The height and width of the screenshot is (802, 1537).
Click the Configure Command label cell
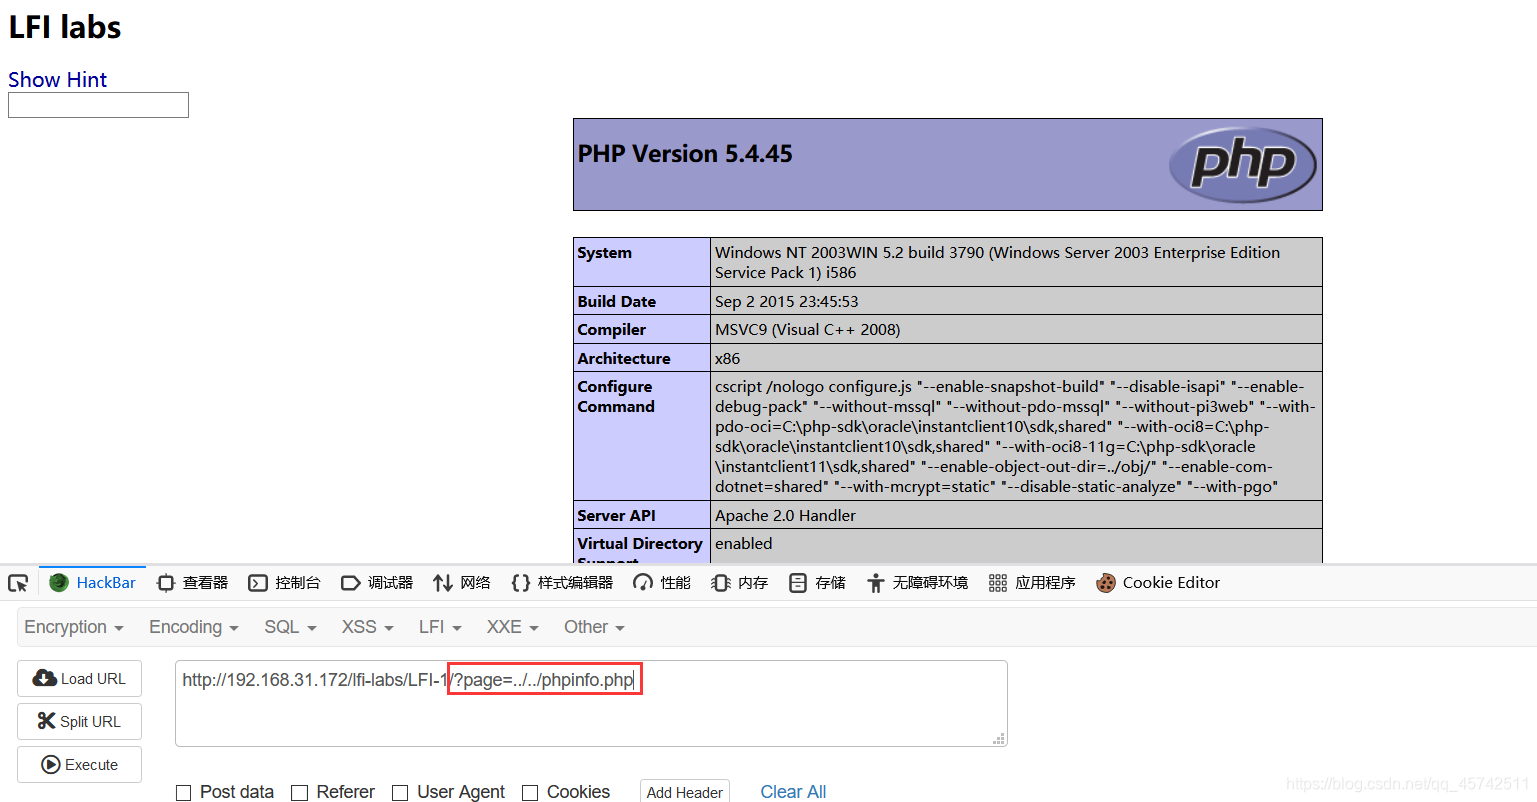(642, 436)
